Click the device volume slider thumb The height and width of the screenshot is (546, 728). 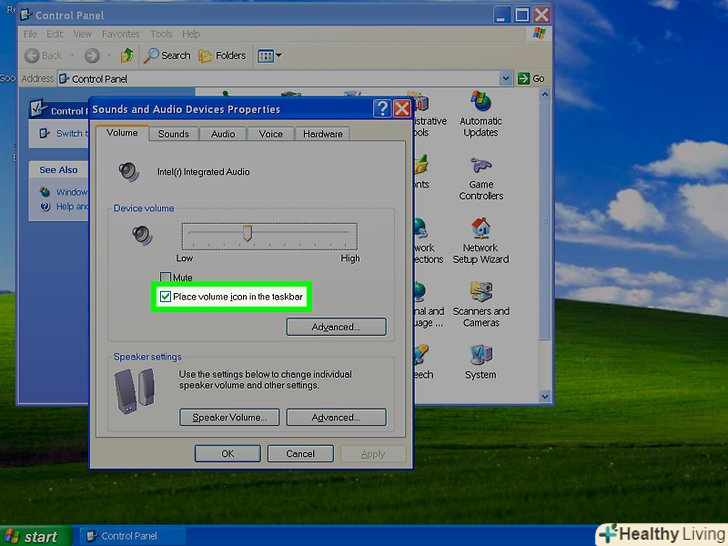pyautogui.click(x=247, y=233)
